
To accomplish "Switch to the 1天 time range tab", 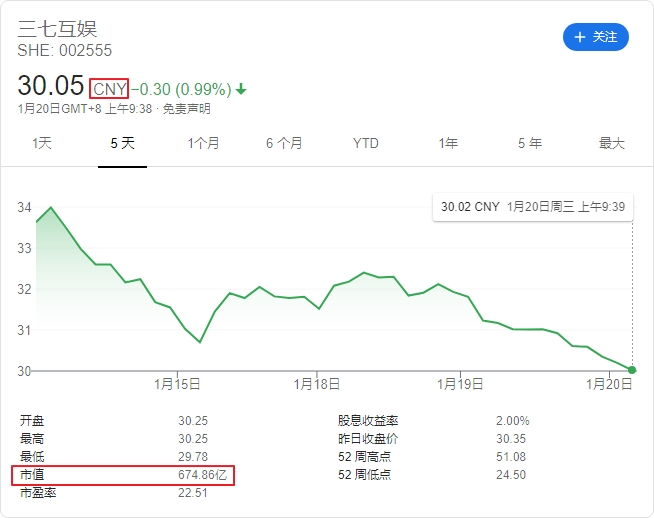I will (42, 143).
